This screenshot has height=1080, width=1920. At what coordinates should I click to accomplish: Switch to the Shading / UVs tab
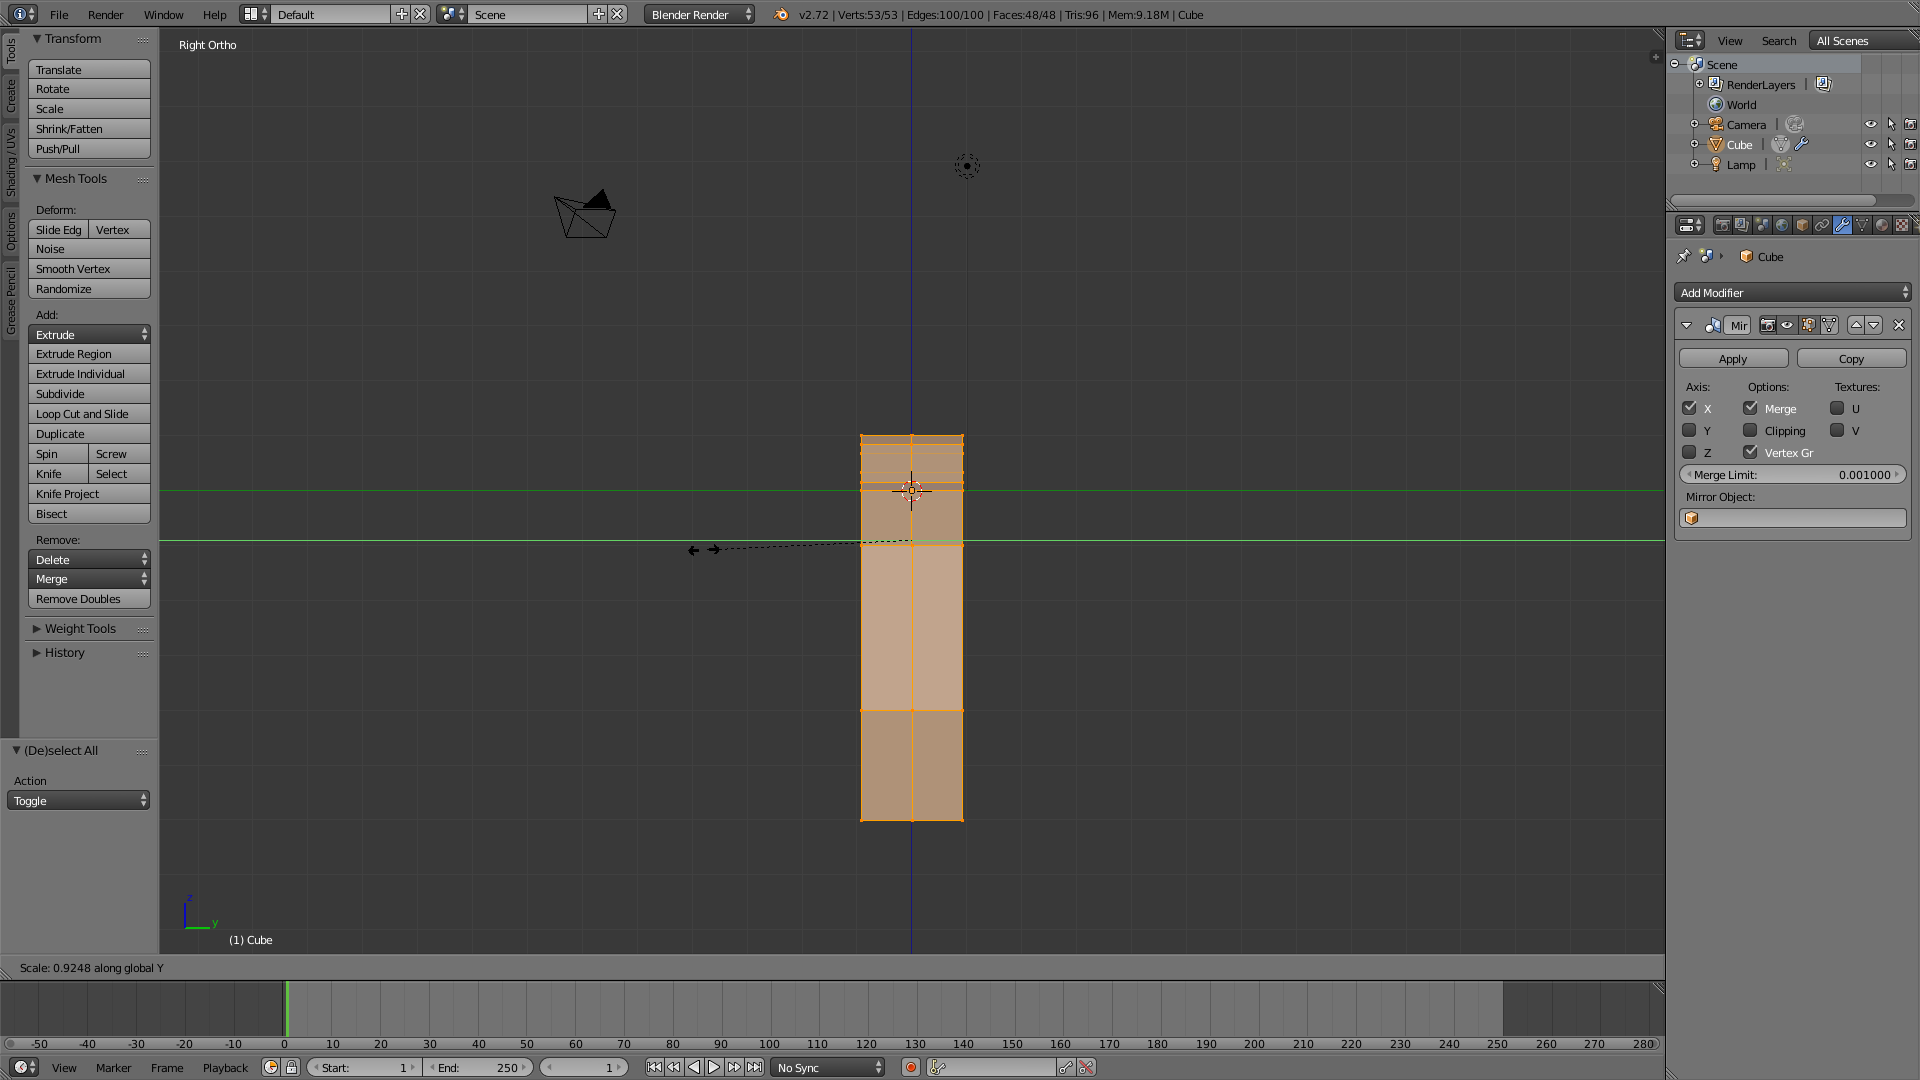[11, 160]
